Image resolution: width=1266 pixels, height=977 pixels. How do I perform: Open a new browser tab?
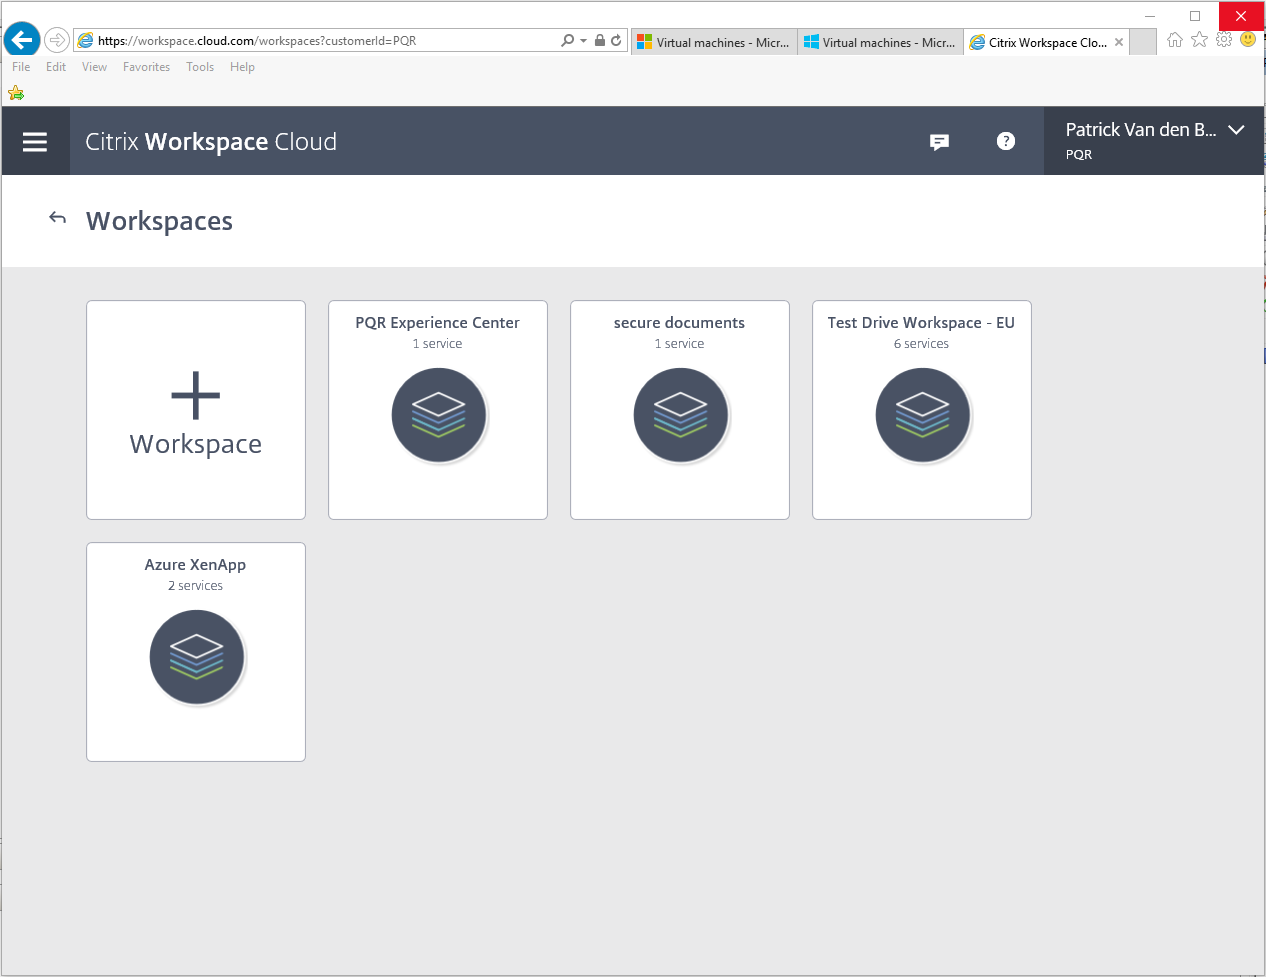click(1143, 42)
